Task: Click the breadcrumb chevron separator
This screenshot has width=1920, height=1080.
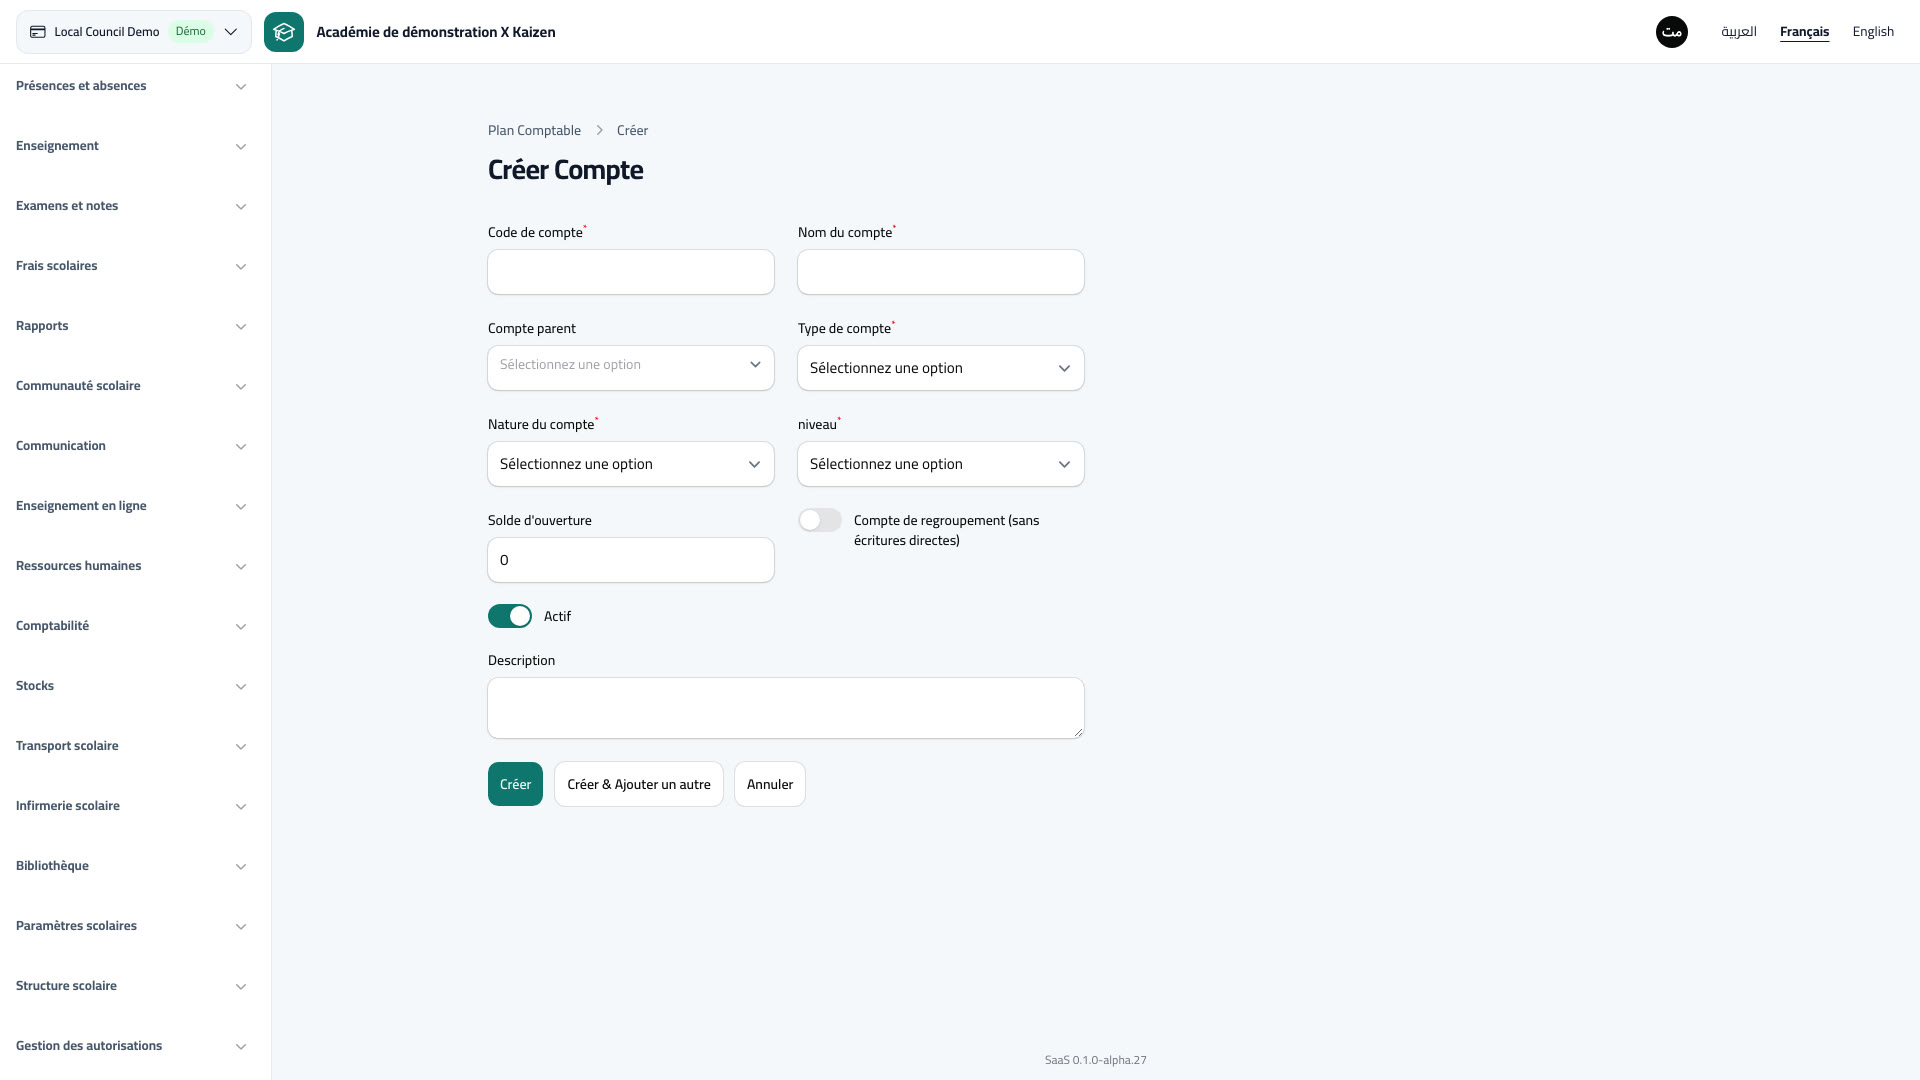Action: (x=599, y=131)
